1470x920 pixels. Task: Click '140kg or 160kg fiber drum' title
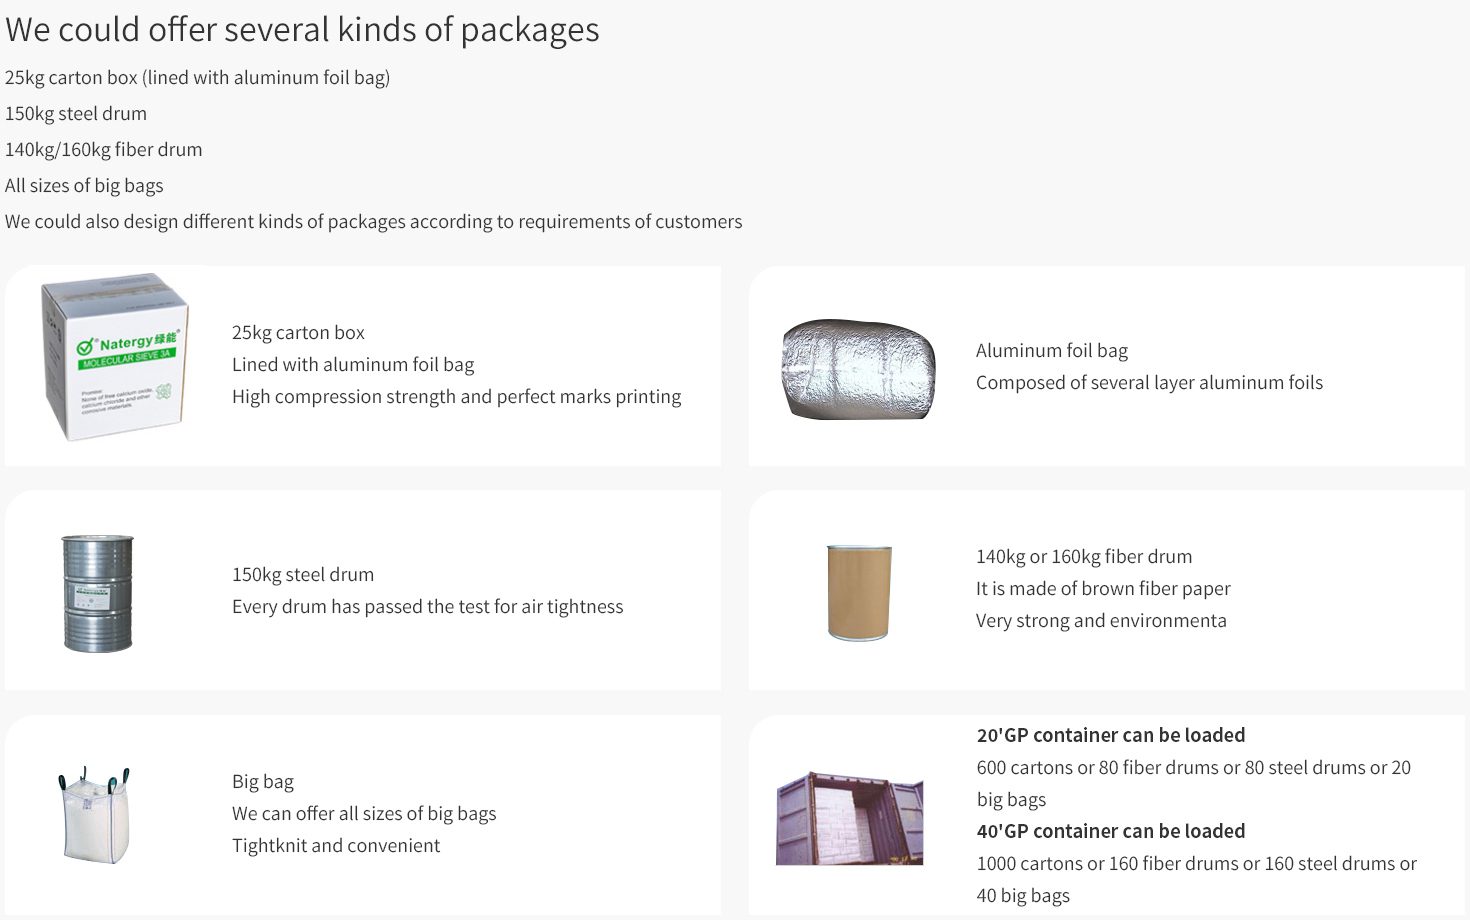pyautogui.click(x=1083, y=556)
